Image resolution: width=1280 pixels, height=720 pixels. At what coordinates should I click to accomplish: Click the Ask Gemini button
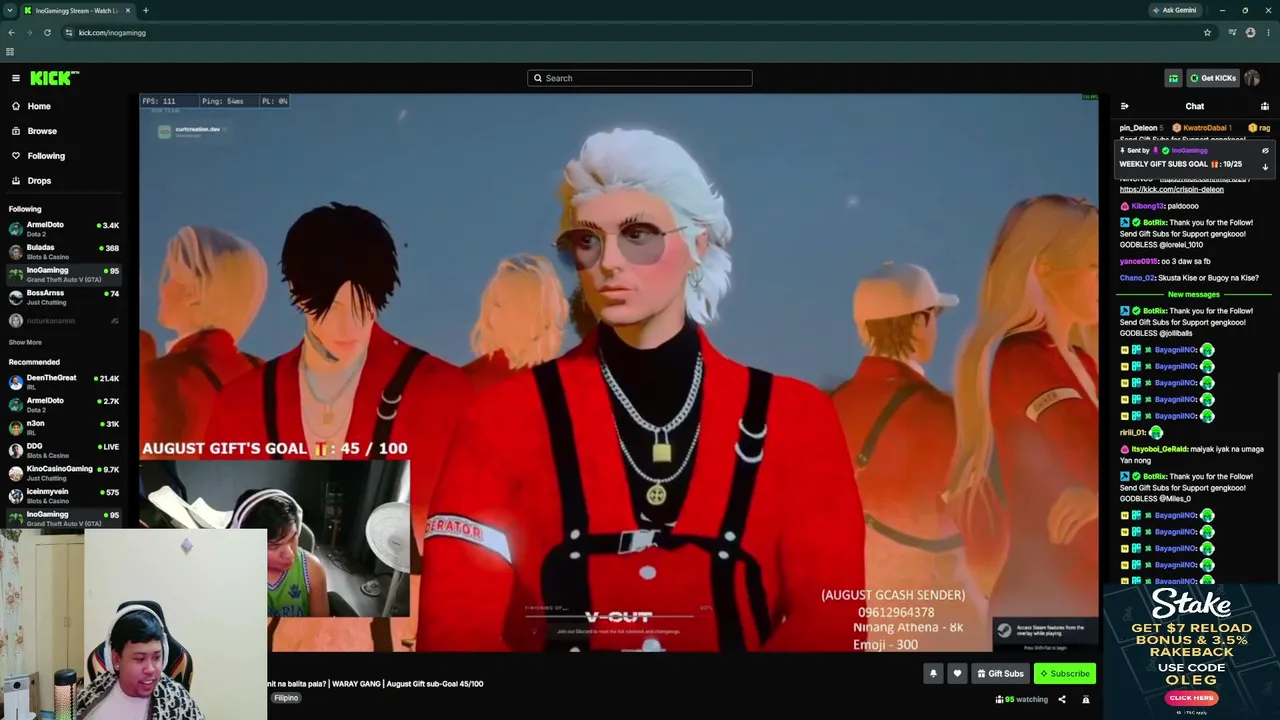(1174, 10)
